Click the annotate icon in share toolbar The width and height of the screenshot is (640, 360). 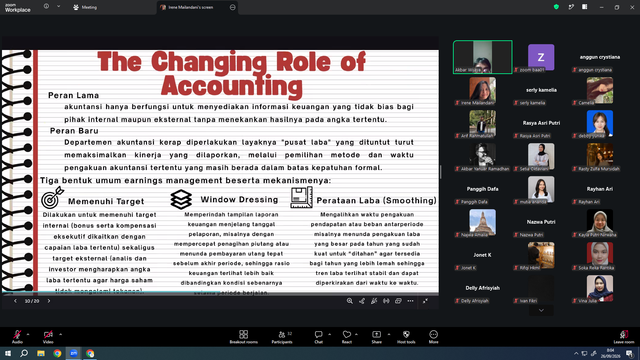point(374,301)
